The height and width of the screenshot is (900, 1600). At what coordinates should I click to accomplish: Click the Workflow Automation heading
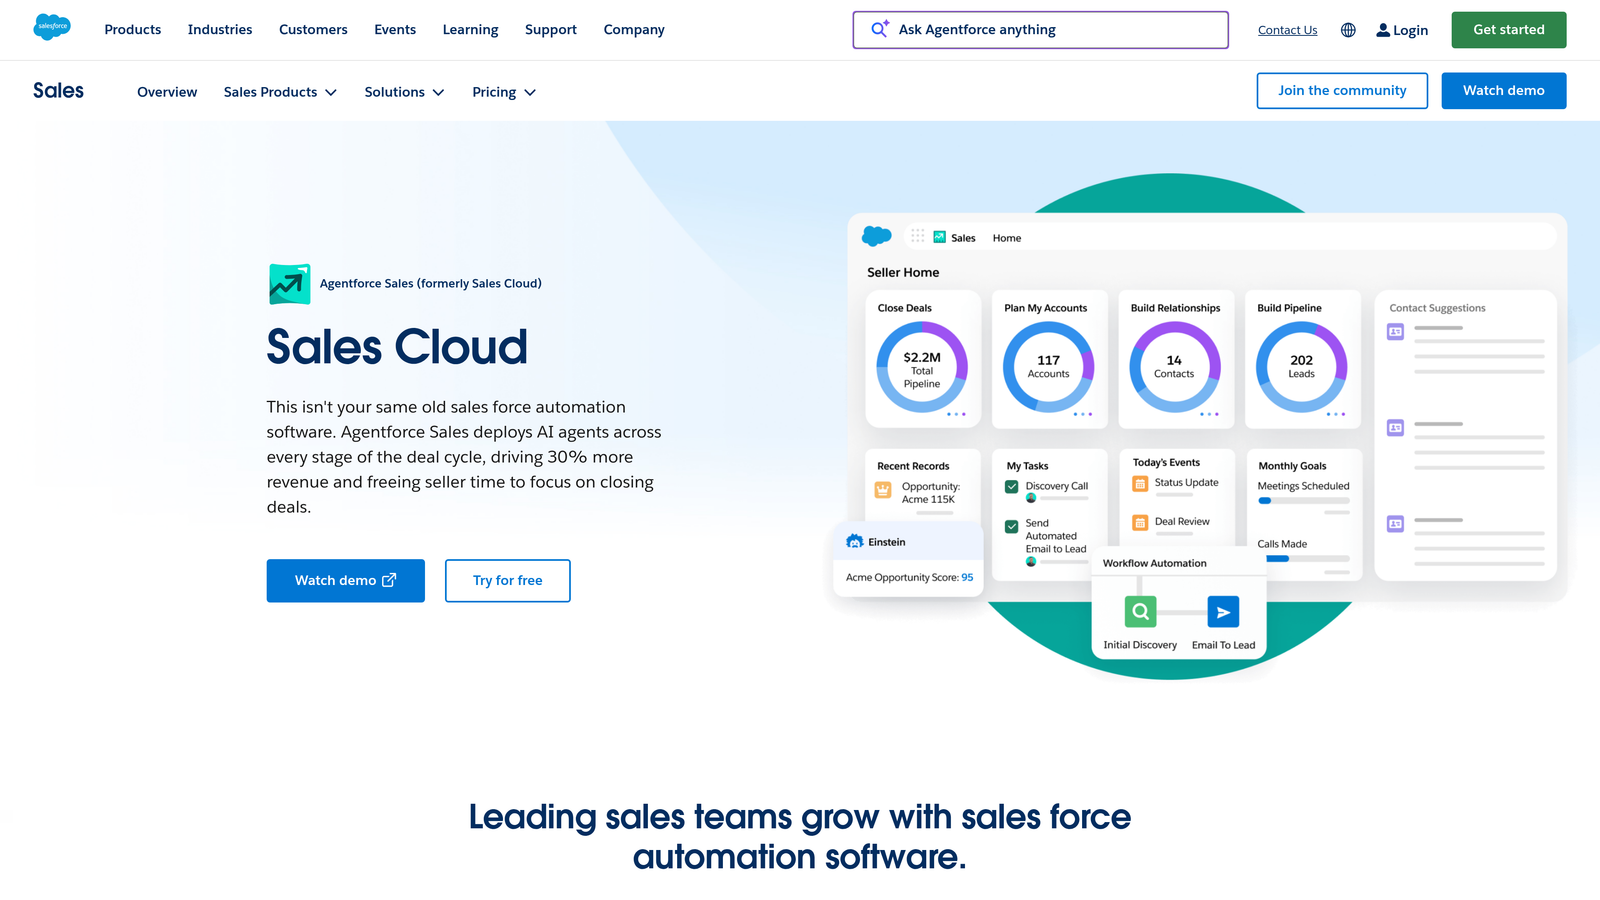(x=1154, y=563)
